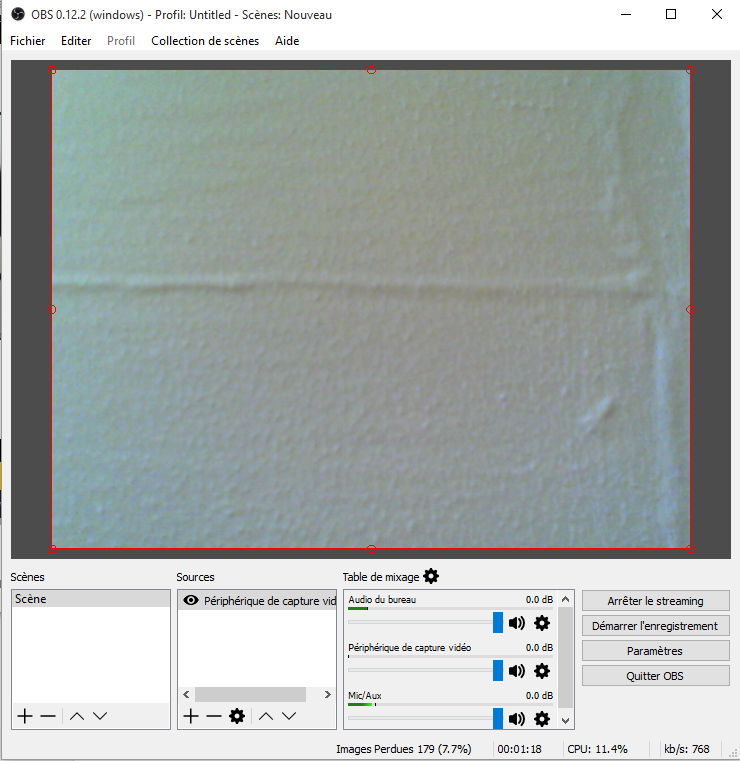
Task: Add a new scene with plus icon
Action: pos(25,716)
